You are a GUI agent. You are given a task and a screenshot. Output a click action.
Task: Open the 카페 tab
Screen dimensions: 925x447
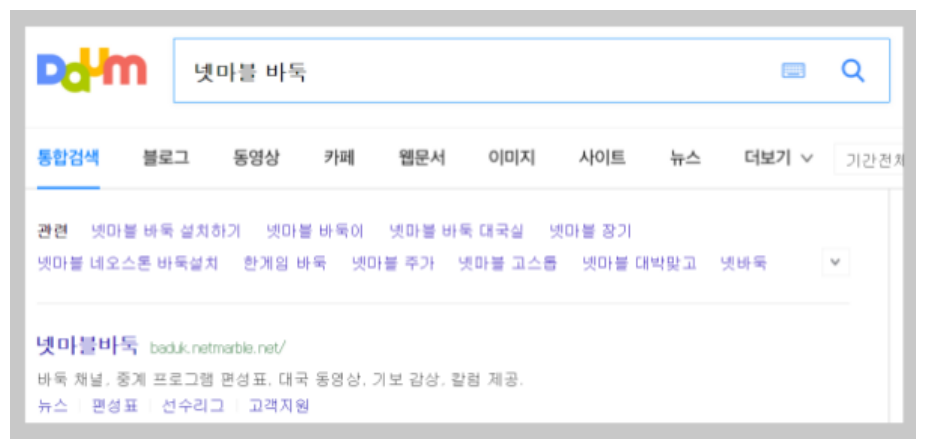coord(339,158)
